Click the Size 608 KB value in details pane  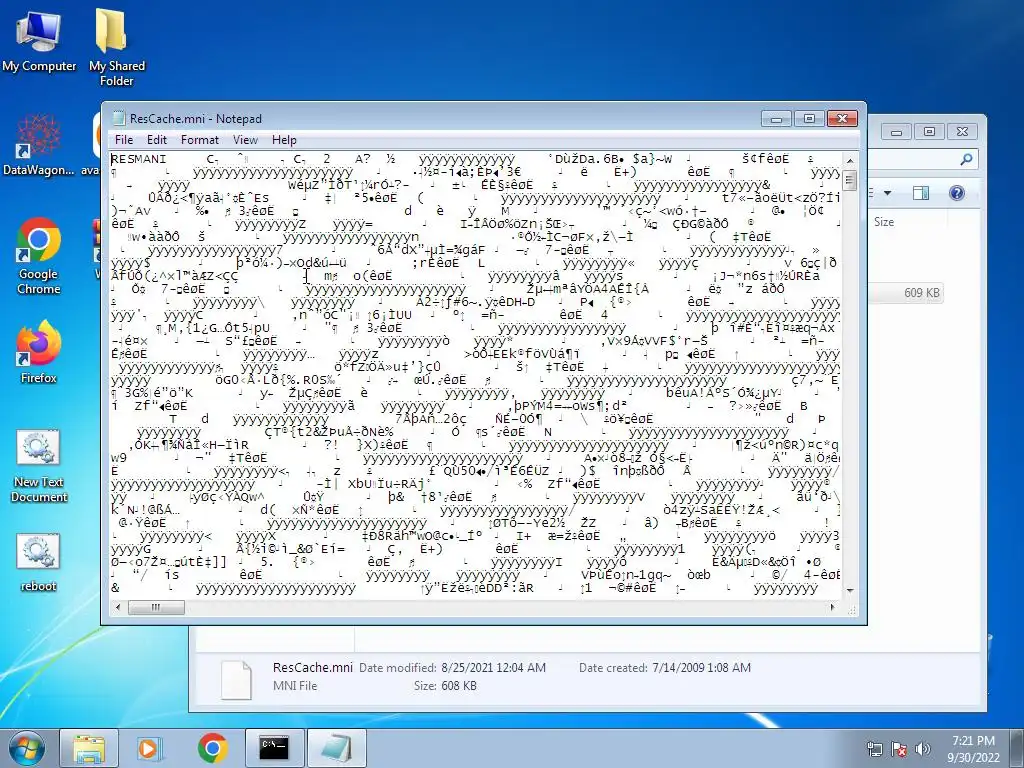tap(459, 686)
